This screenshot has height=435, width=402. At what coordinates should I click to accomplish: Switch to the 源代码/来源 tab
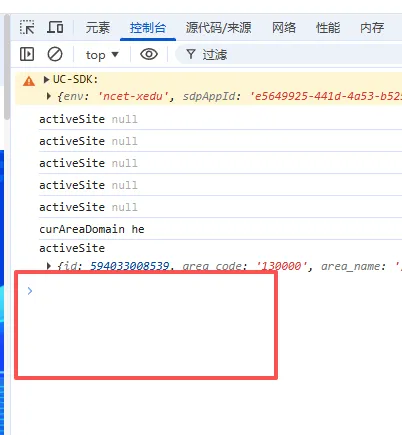point(218,28)
